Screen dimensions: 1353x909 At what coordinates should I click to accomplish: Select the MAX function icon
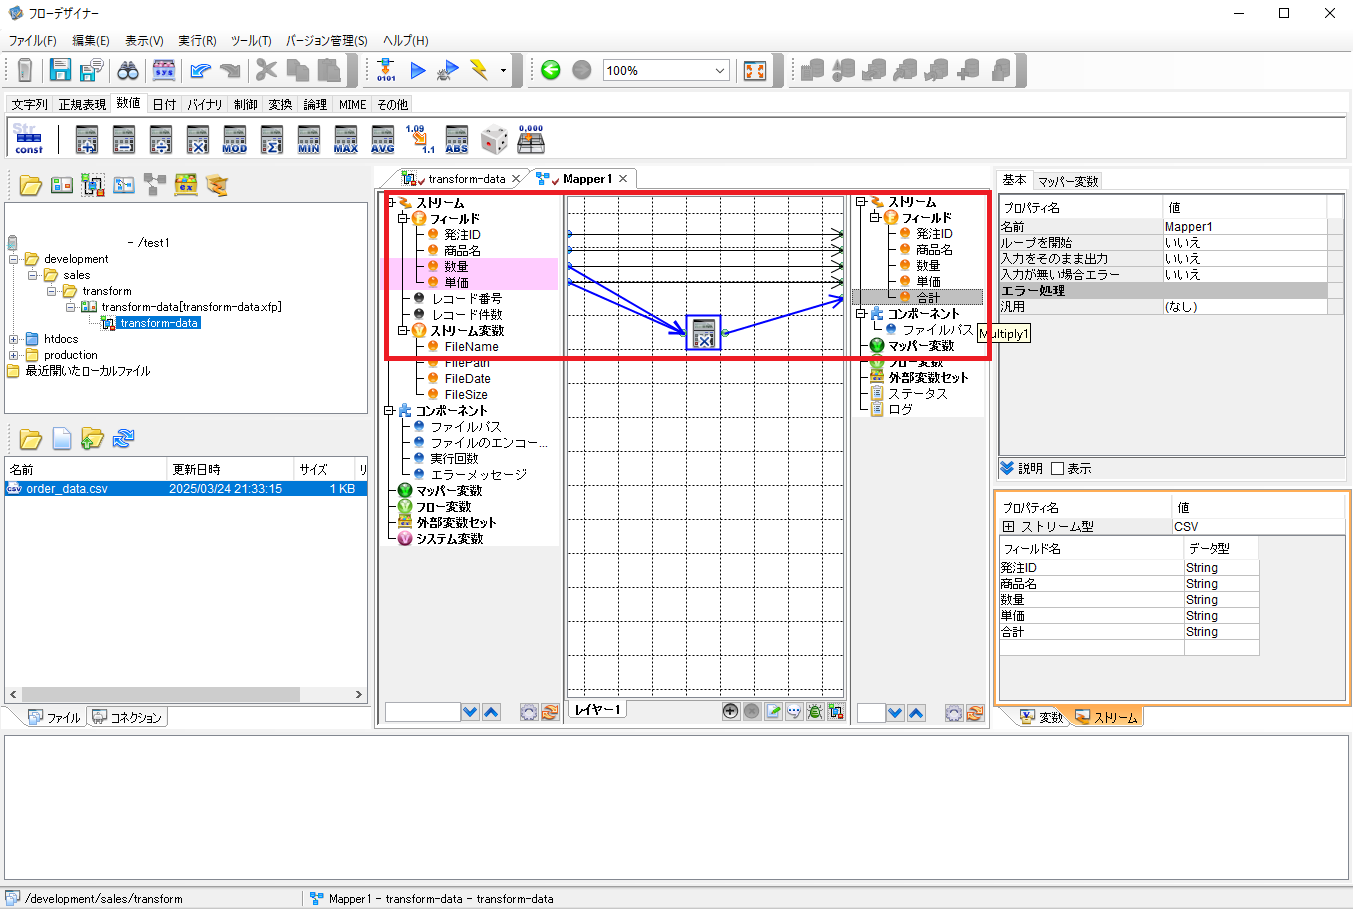pyautogui.click(x=345, y=139)
